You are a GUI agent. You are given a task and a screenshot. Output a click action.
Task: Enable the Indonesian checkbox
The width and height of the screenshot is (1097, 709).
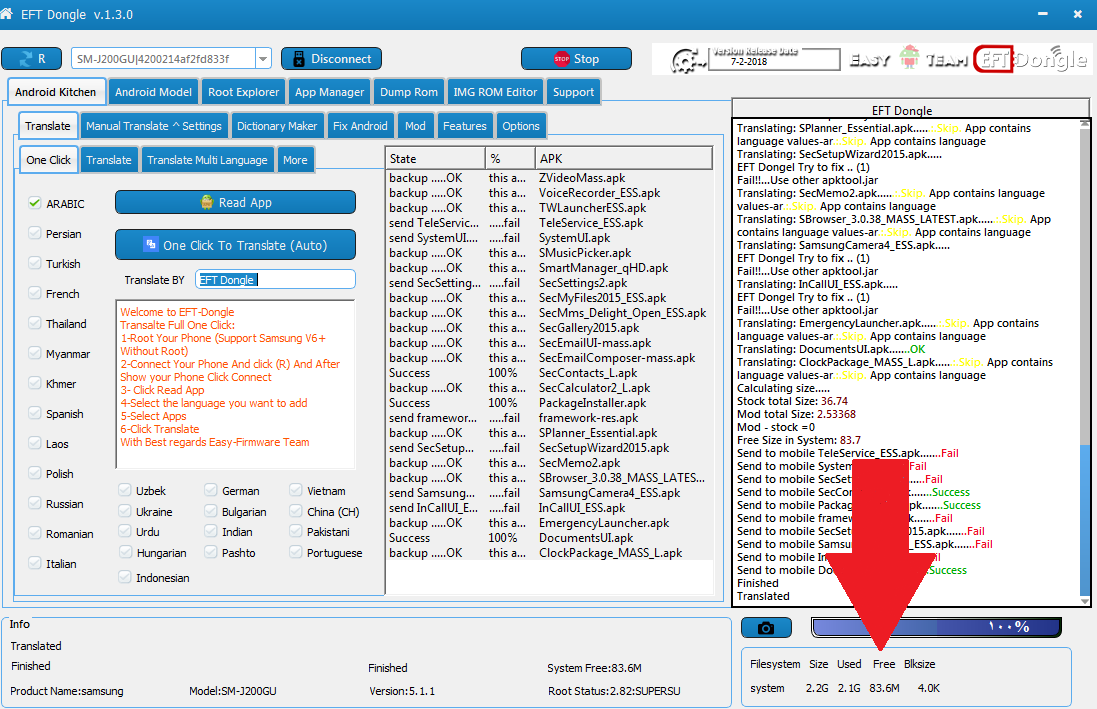tap(125, 577)
